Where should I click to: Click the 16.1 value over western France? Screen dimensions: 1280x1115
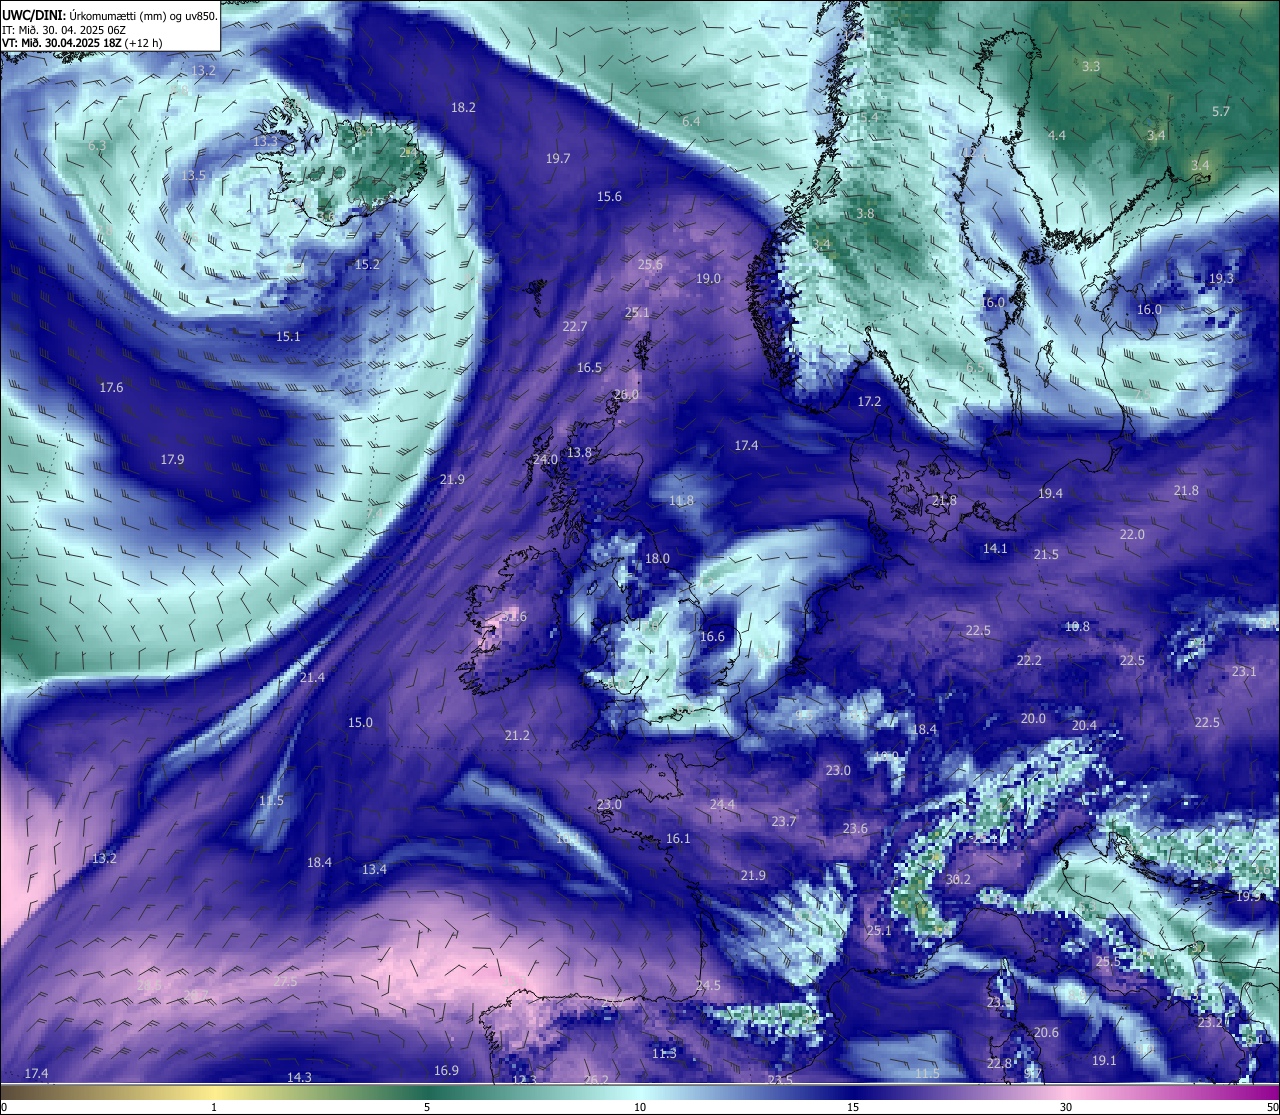tap(678, 838)
